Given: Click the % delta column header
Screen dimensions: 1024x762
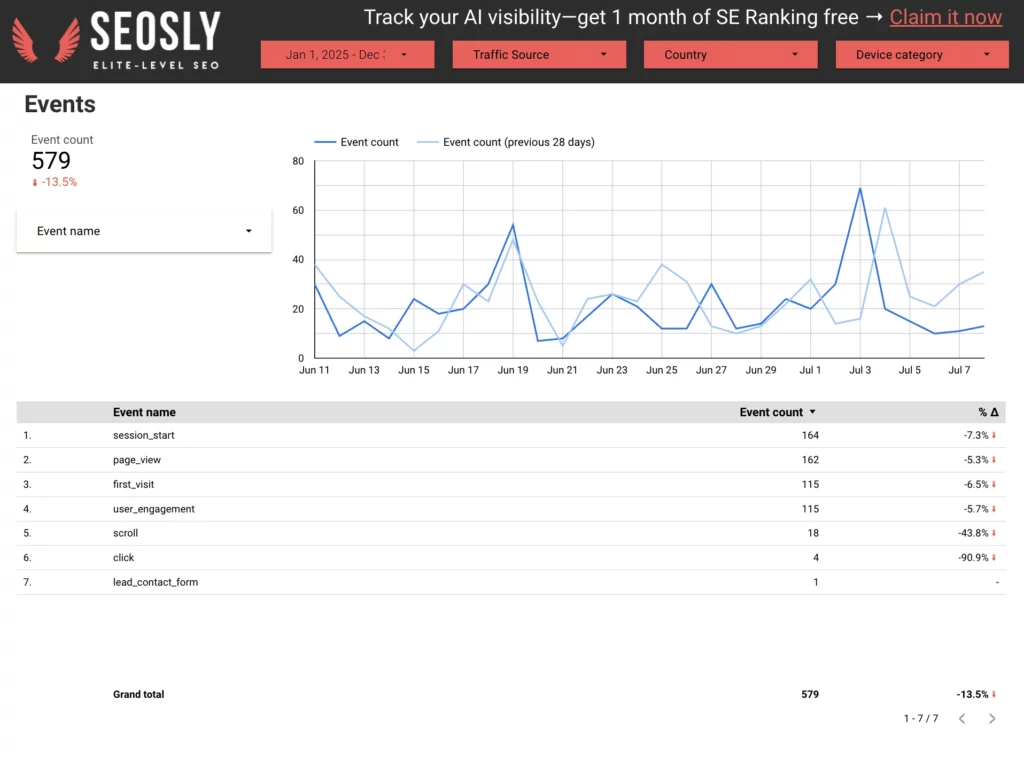Looking at the screenshot, I should (988, 412).
